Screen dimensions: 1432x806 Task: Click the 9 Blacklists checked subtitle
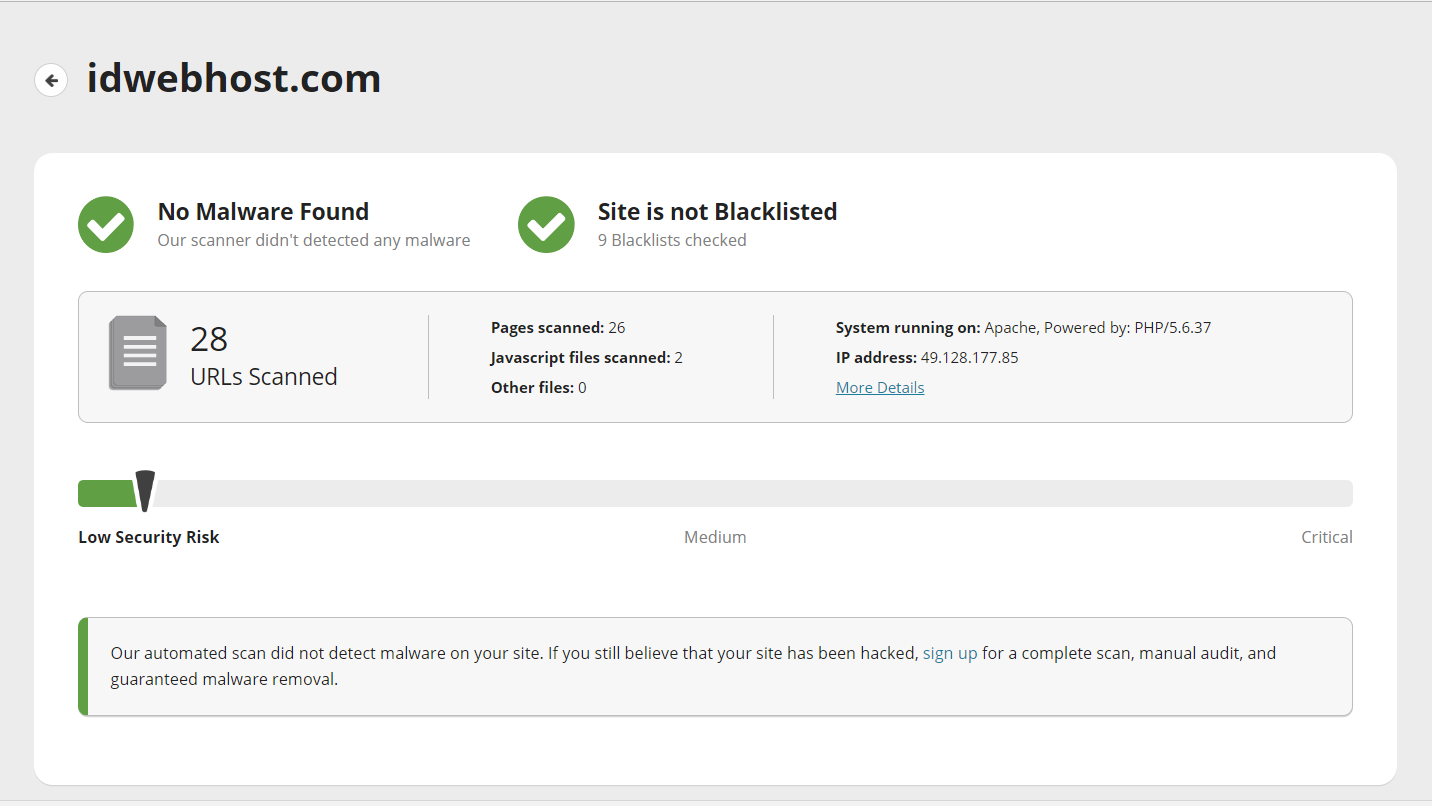(671, 240)
